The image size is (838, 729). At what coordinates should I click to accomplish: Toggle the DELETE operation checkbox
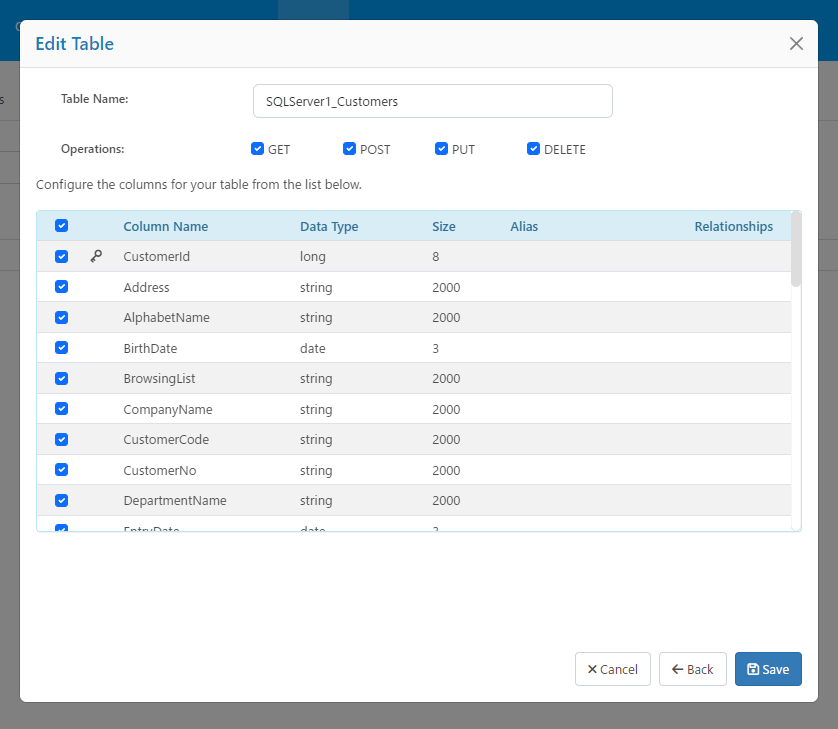533,149
